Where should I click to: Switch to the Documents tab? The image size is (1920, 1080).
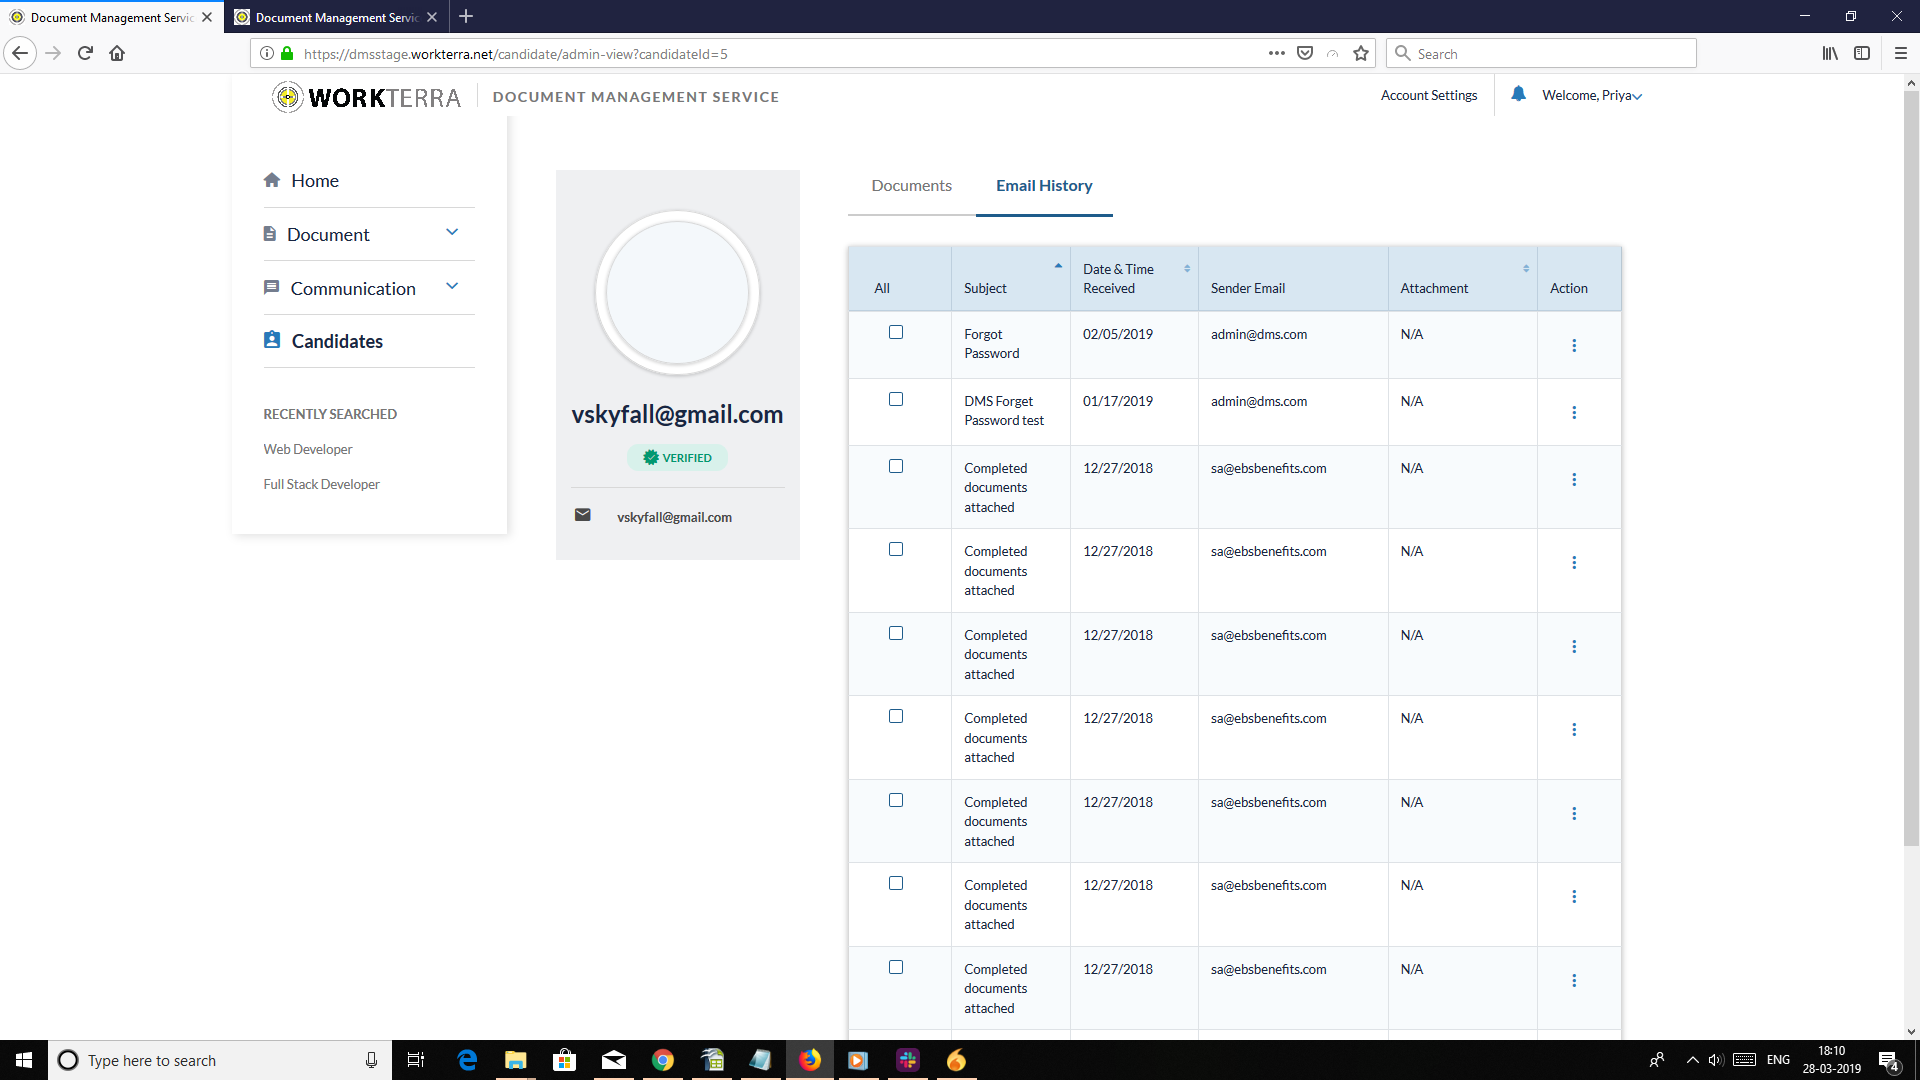tap(911, 186)
